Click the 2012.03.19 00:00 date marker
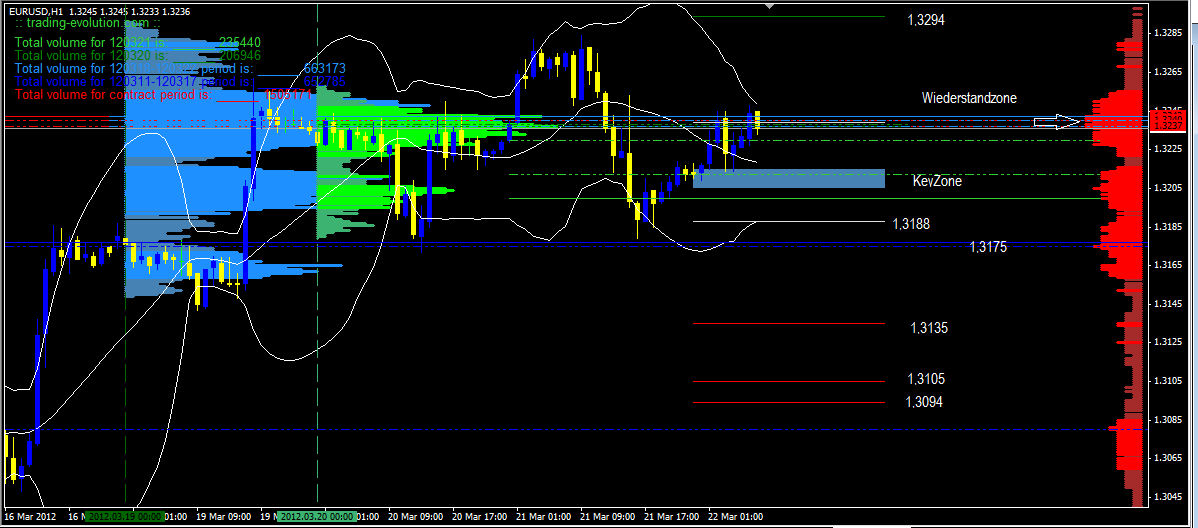The width and height of the screenshot is (1198, 528). (x=125, y=517)
